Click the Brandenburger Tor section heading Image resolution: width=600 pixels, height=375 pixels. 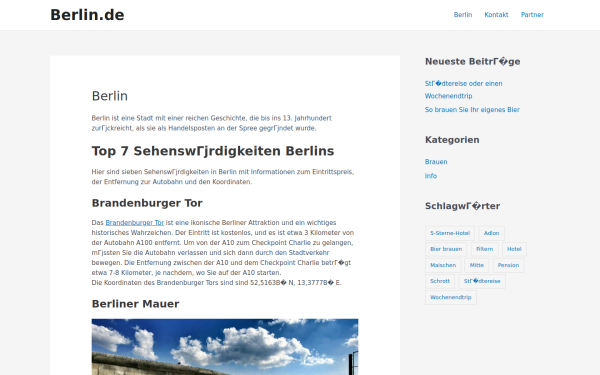[x=147, y=203]
